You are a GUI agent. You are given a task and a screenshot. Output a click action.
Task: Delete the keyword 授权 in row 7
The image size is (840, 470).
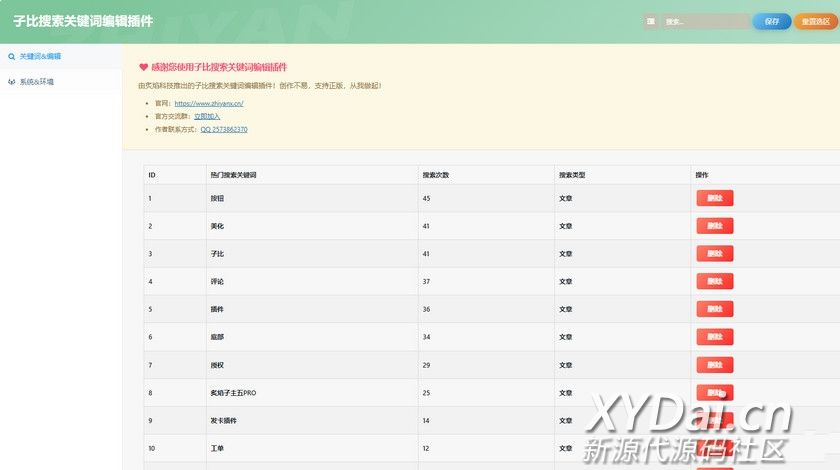pos(714,365)
